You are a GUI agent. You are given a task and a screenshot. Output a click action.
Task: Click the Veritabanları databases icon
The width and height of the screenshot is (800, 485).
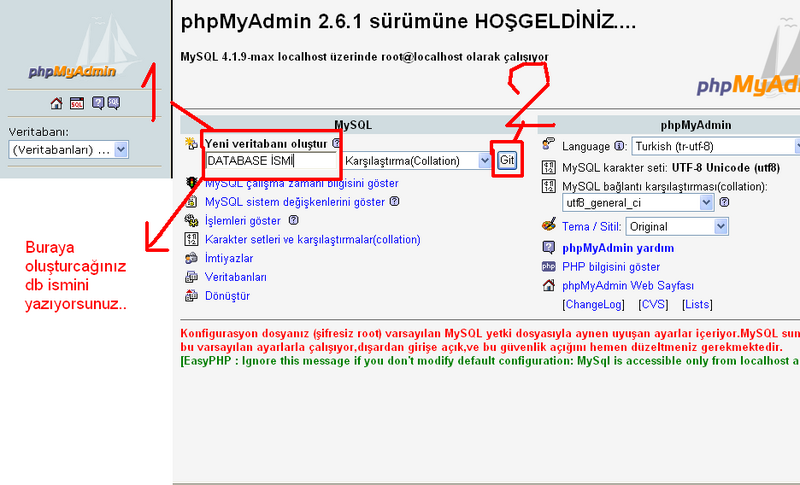pos(191,277)
